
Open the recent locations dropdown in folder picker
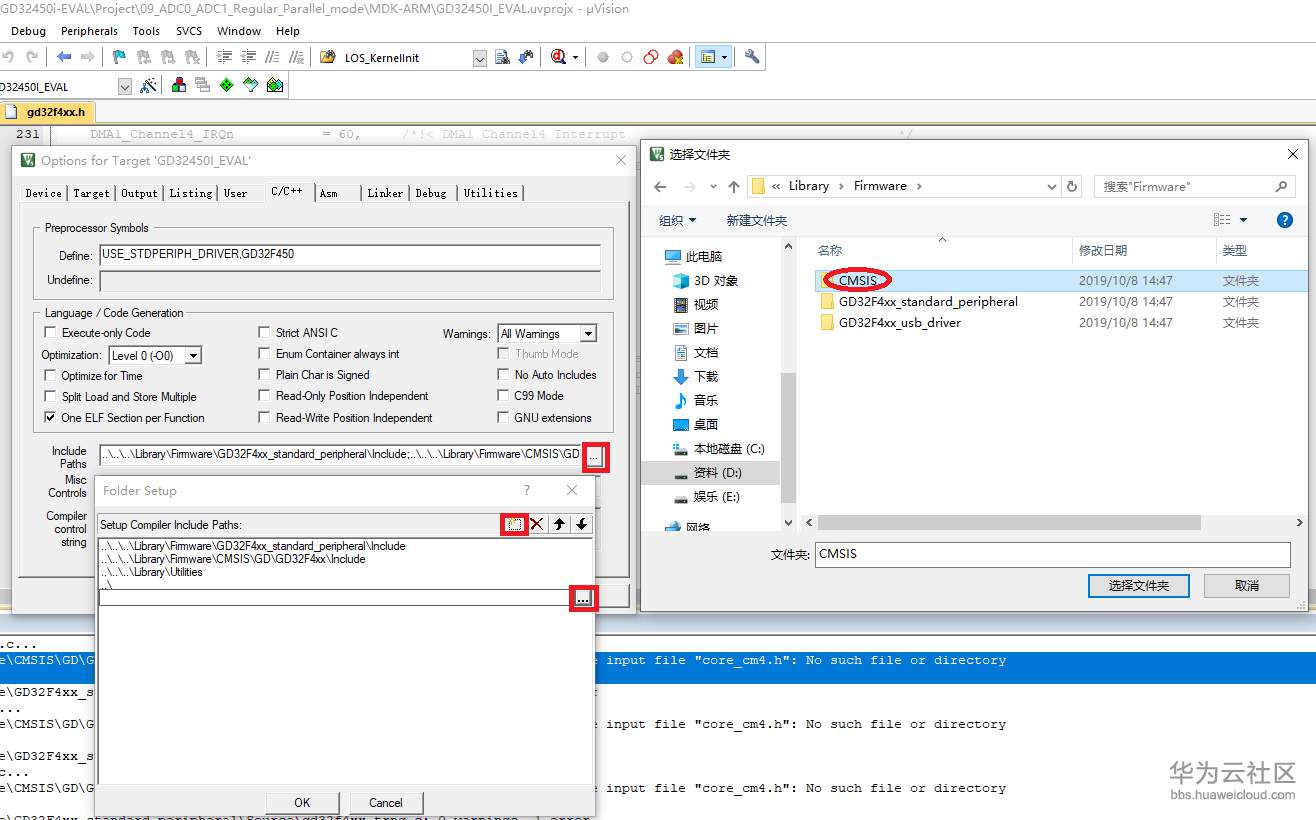(713, 186)
